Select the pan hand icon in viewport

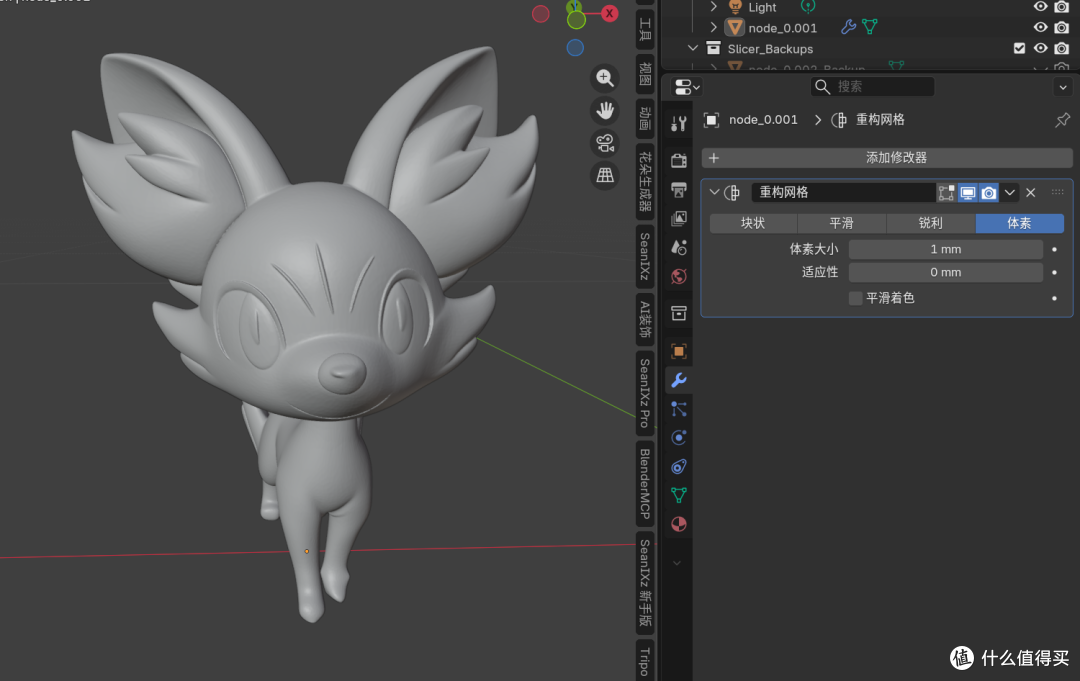(605, 110)
